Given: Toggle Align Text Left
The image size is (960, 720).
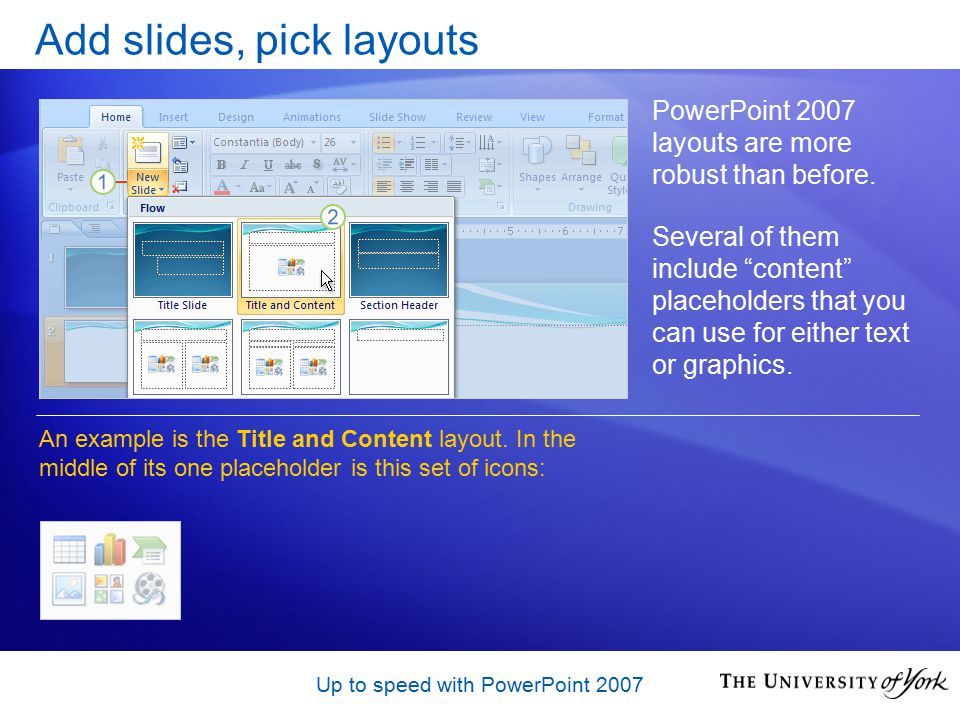Looking at the screenshot, I should 384,187.
